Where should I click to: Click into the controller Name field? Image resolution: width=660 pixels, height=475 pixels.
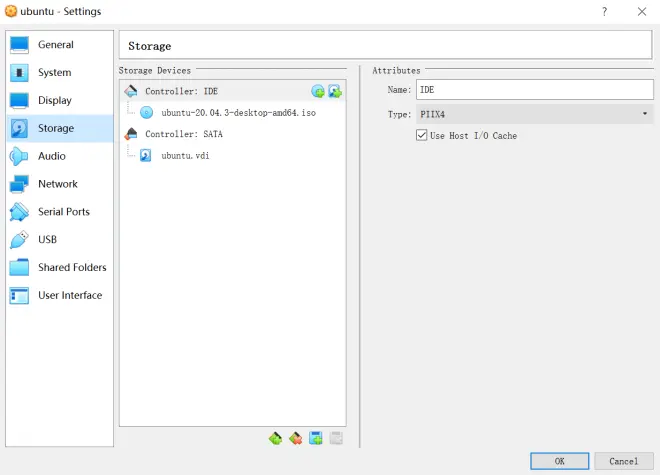(535, 90)
